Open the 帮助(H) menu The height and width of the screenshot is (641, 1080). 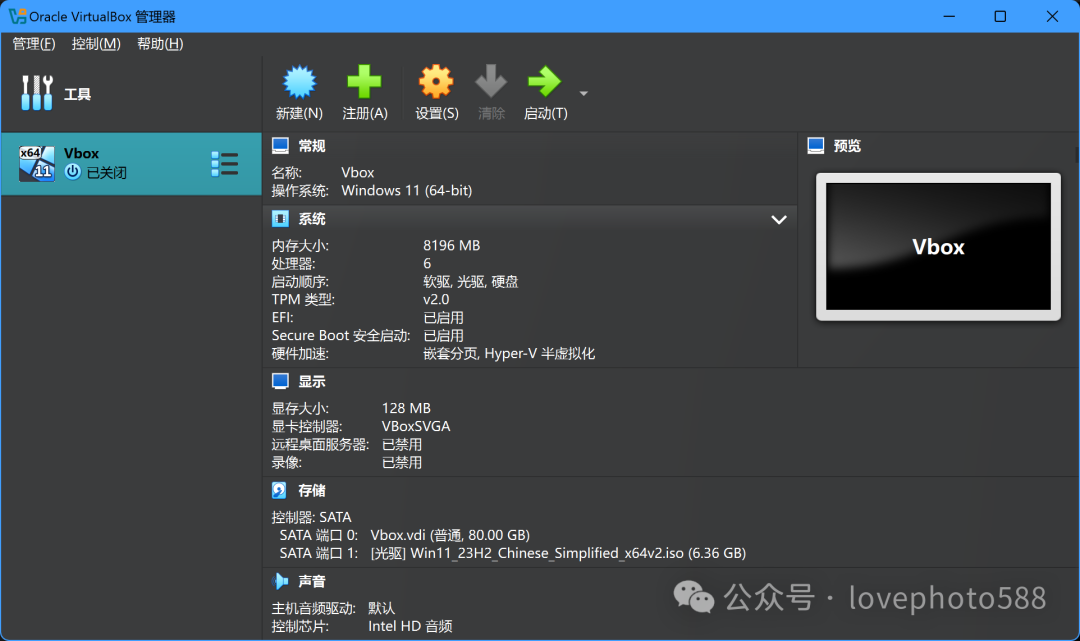[x=160, y=44]
